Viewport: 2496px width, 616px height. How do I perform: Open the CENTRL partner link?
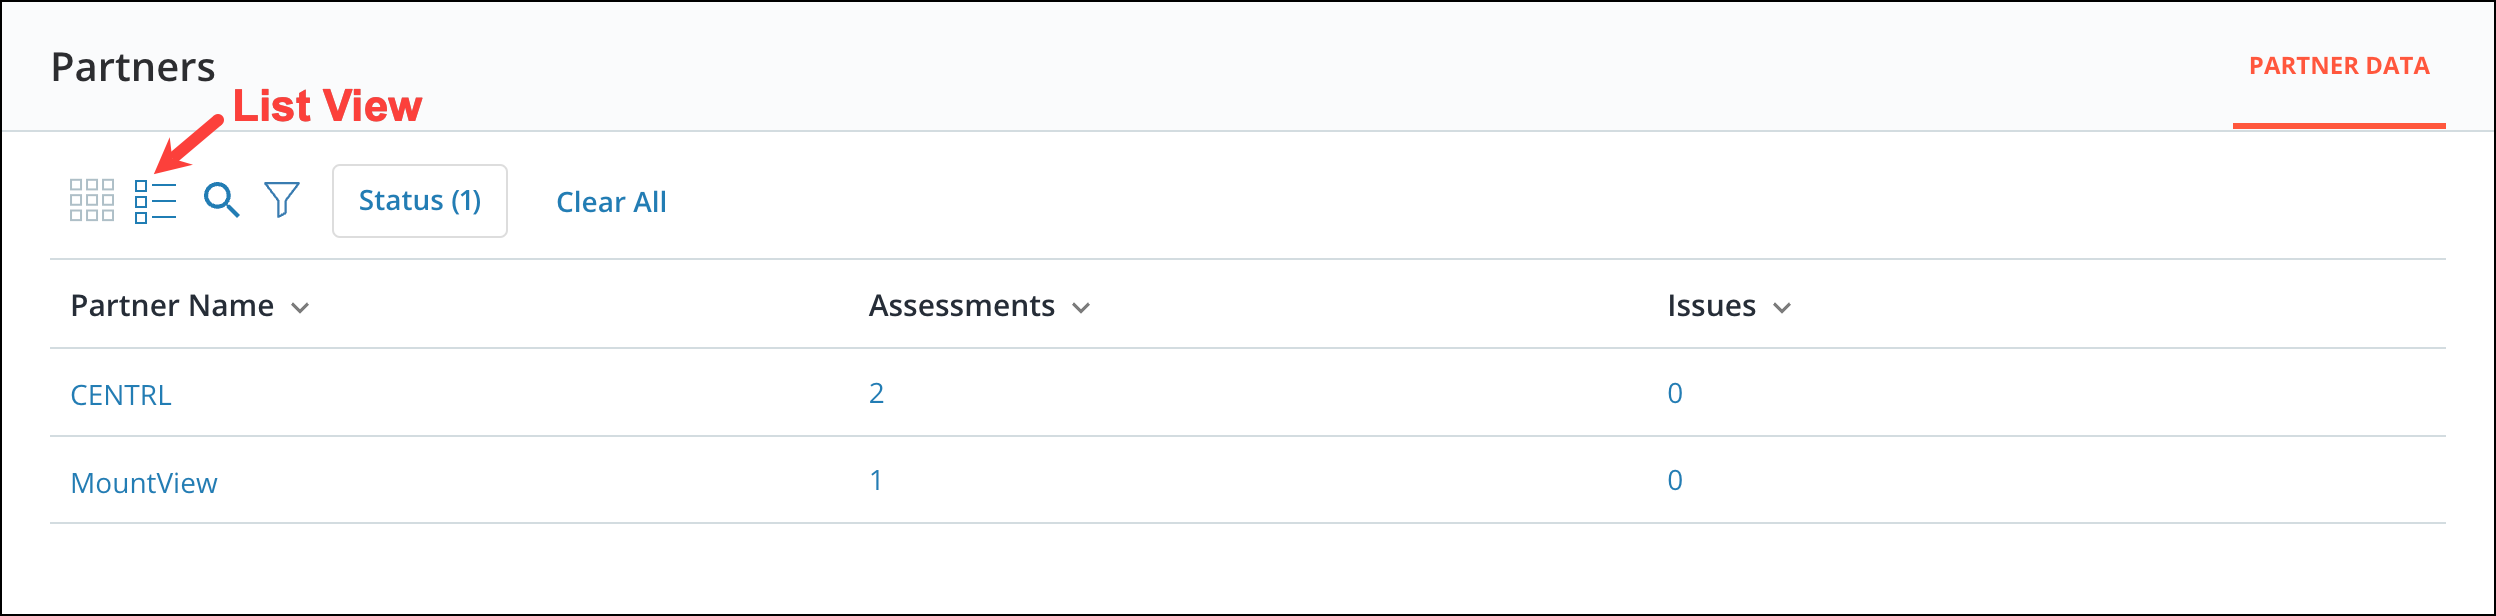click(121, 395)
